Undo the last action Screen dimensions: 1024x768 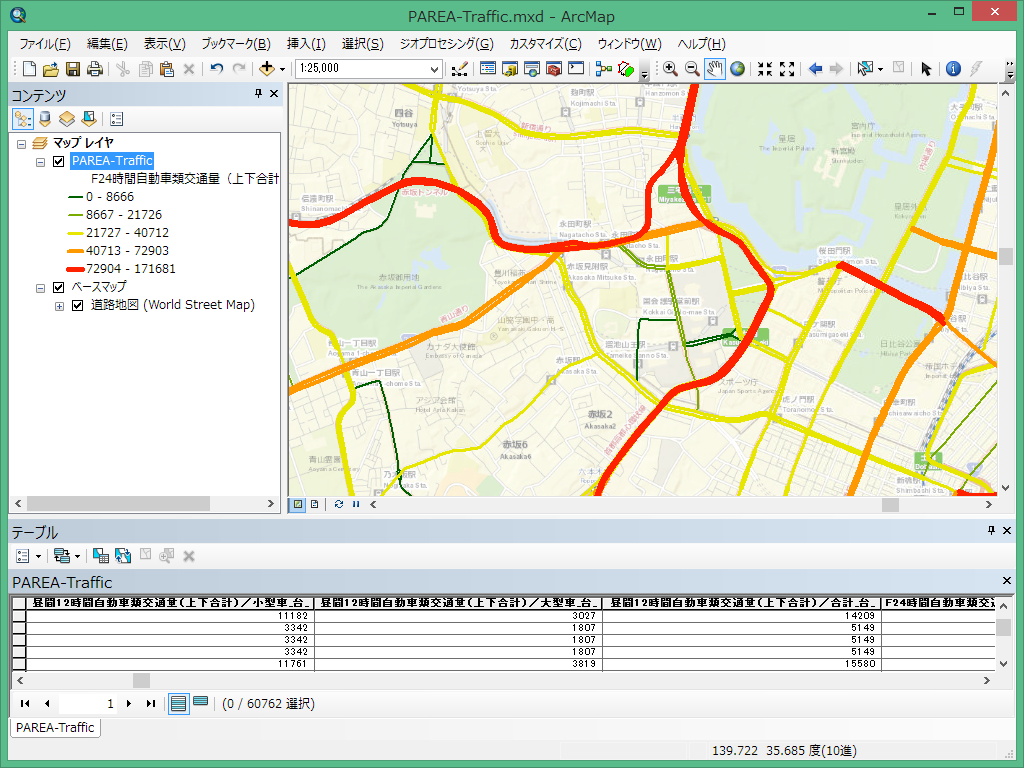(217, 69)
